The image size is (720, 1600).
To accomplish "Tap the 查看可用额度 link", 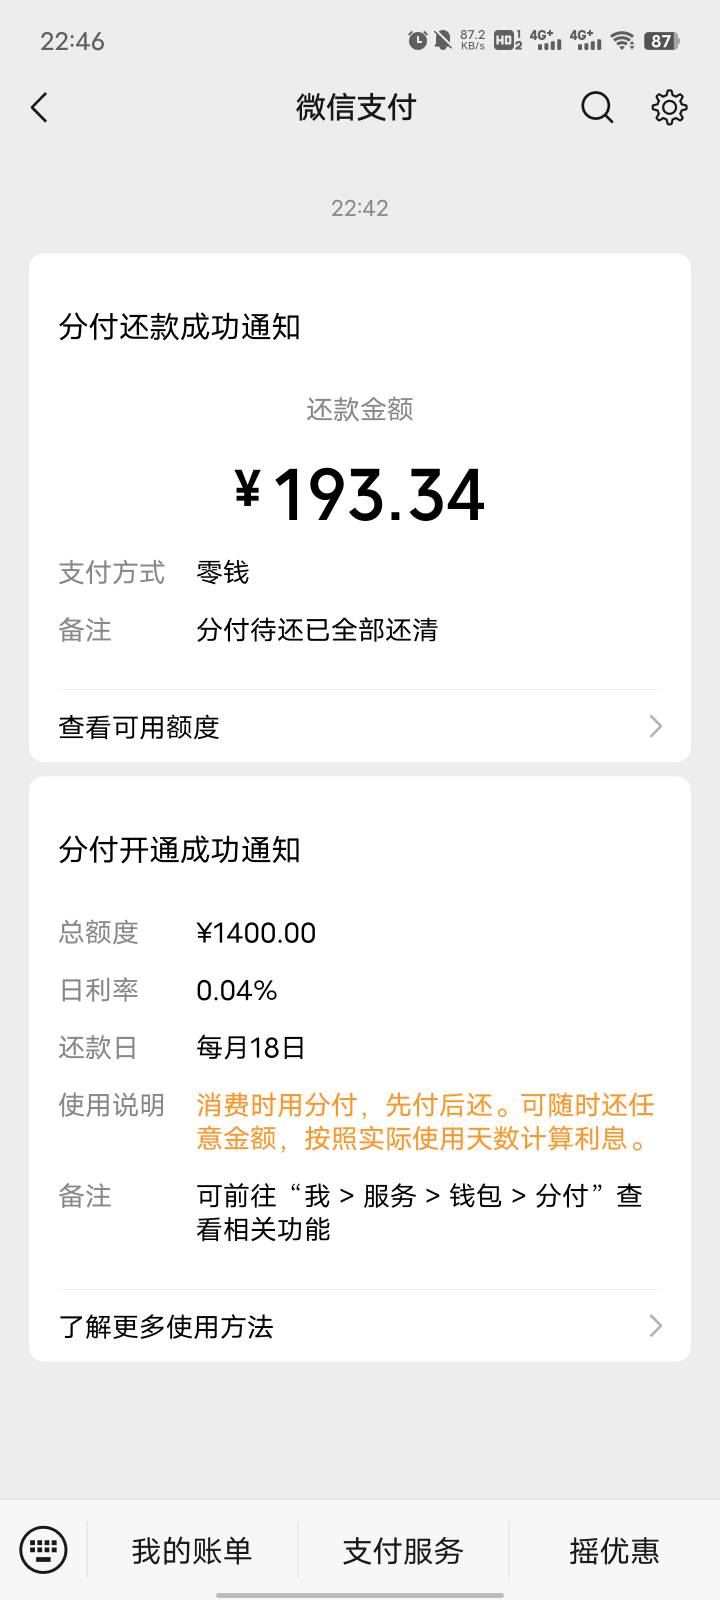I will 139,727.
